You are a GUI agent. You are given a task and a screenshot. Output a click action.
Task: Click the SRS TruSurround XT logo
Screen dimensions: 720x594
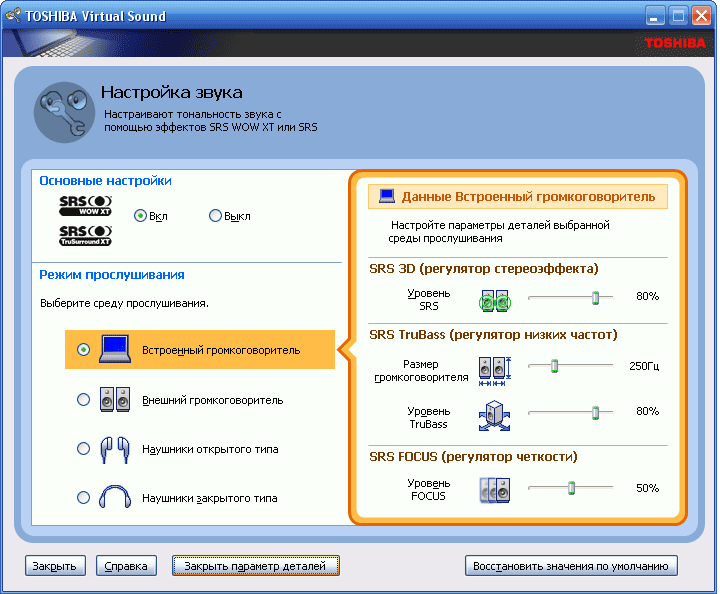click(x=85, y=235)
